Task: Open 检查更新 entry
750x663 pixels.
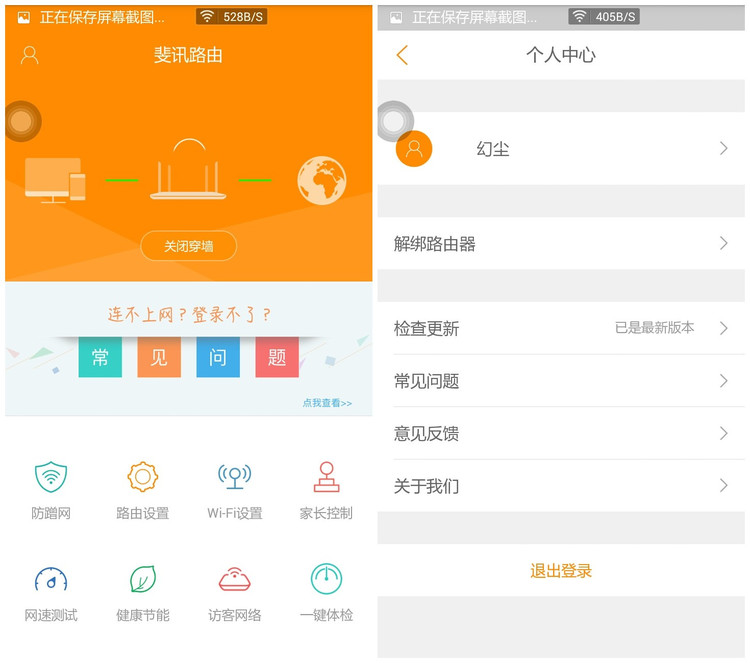Action: tap(561, 328)
